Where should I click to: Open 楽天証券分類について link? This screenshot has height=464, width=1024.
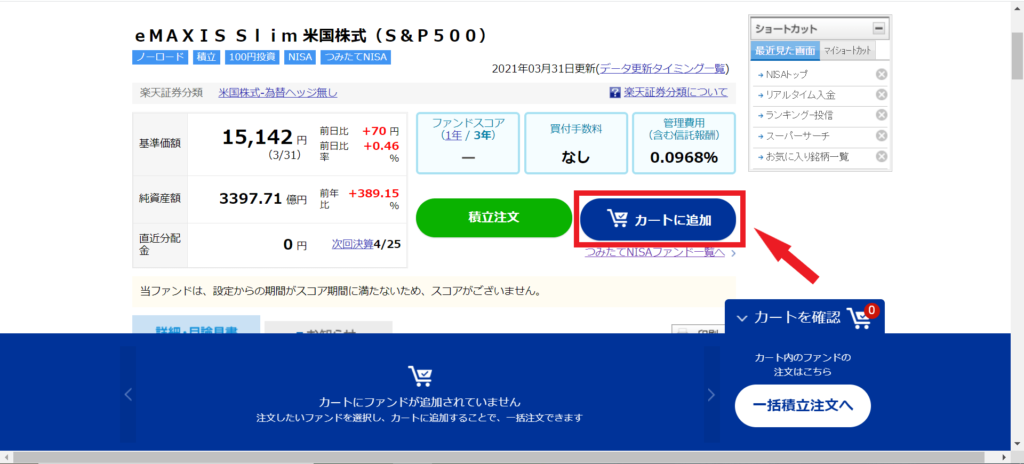pos(675,92)
